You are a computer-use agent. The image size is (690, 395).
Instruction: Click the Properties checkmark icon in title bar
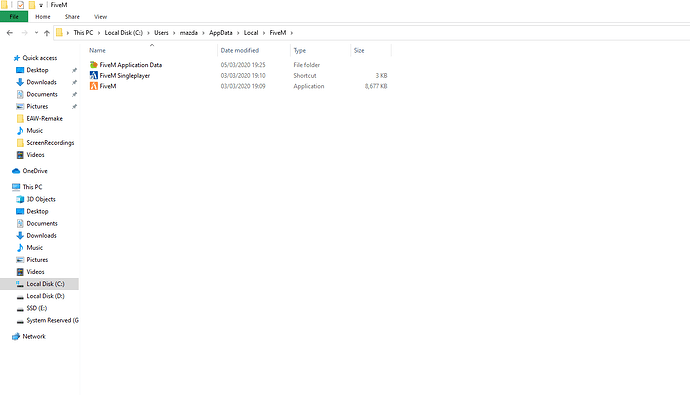[x=20, y=5]
